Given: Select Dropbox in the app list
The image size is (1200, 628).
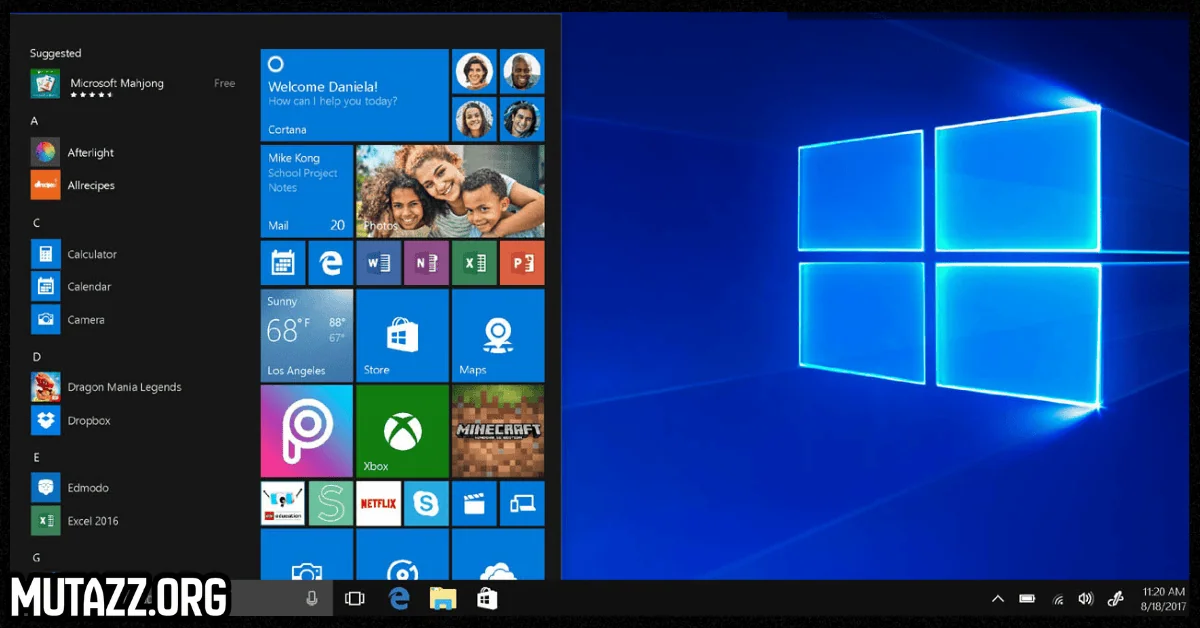Looking at the screenshot, I should (x=88, y=421).
